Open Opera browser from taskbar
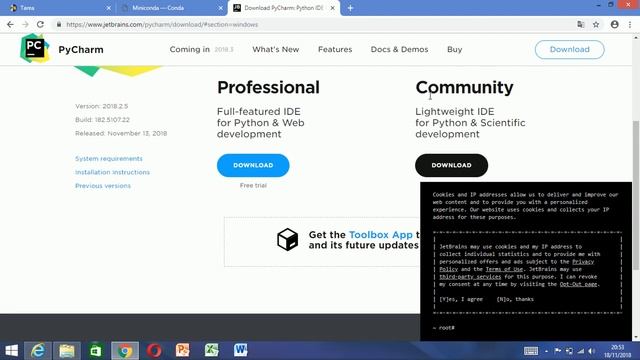This screenshot has height=360, width=640. coord(154,351)
